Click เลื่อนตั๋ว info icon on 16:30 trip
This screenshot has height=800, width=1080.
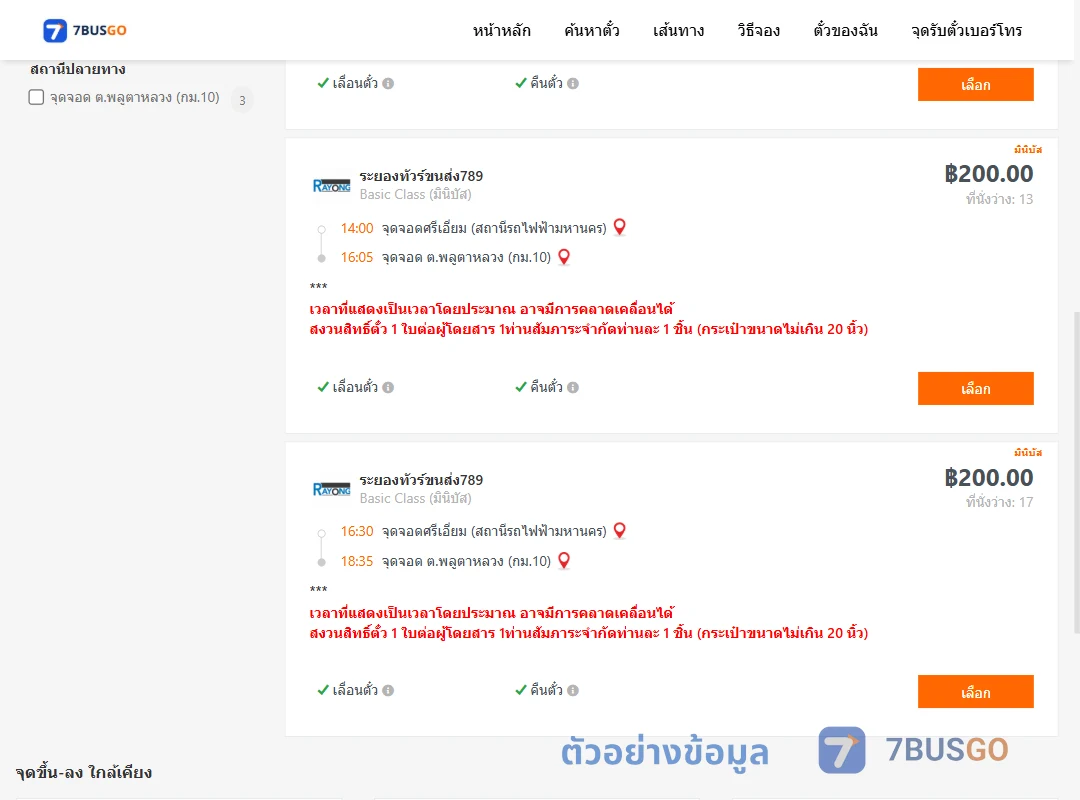point(388,690)
